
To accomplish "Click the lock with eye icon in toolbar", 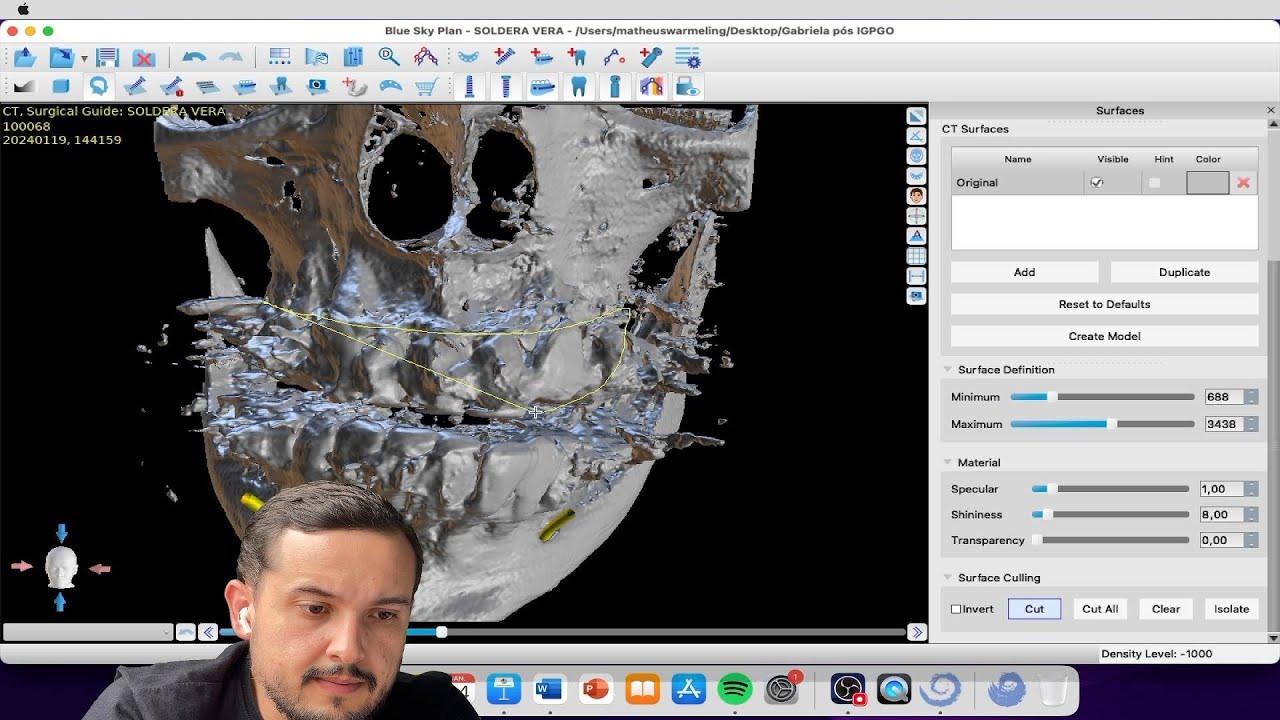I will pos(688,87).
